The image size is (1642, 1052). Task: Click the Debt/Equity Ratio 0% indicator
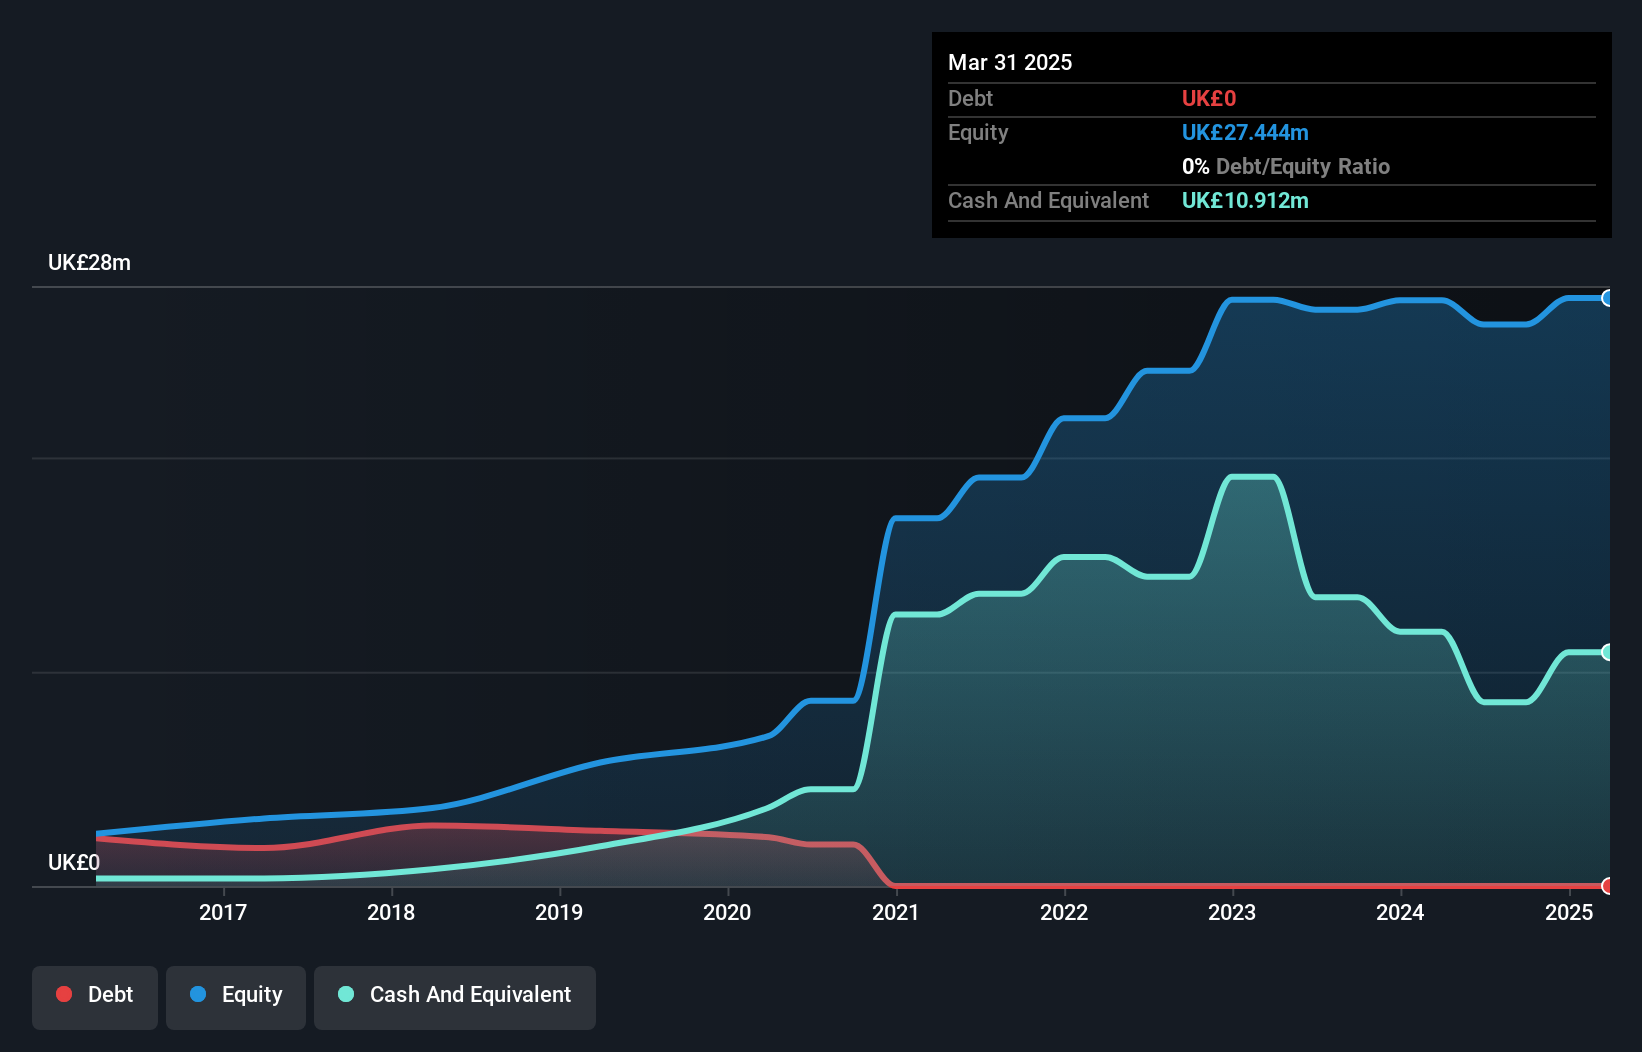pos(1286,166)
